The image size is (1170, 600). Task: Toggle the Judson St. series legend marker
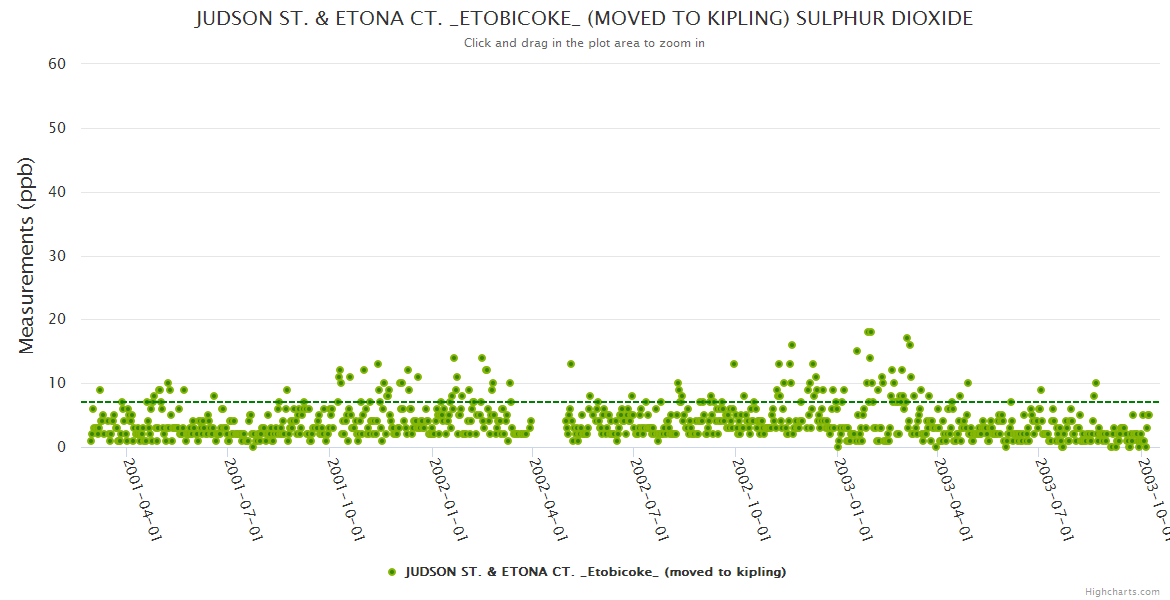[x=392, y=572]
